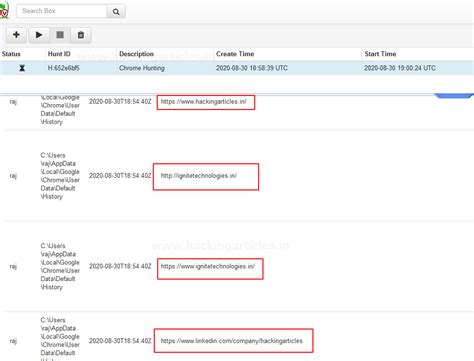The width and height of the screenshot is (474, 361).
Task: Delete the hunt with trash icon
Action: pos(81,35)
